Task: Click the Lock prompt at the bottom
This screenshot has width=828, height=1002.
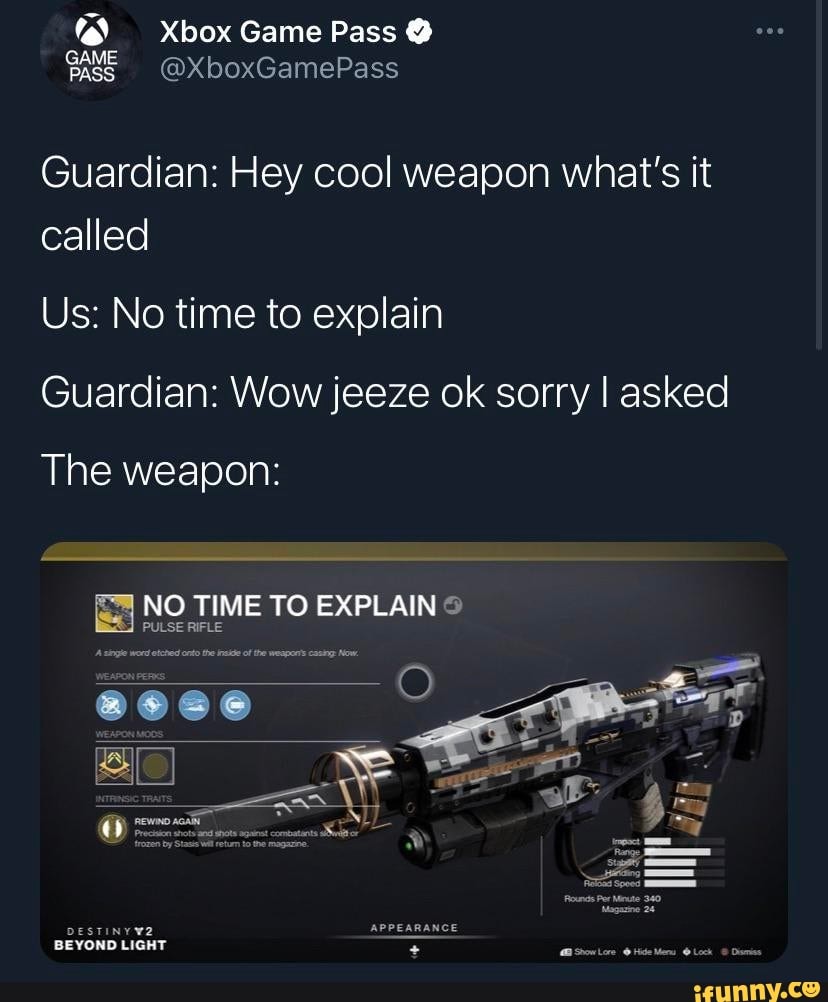Action: point(697,952)
